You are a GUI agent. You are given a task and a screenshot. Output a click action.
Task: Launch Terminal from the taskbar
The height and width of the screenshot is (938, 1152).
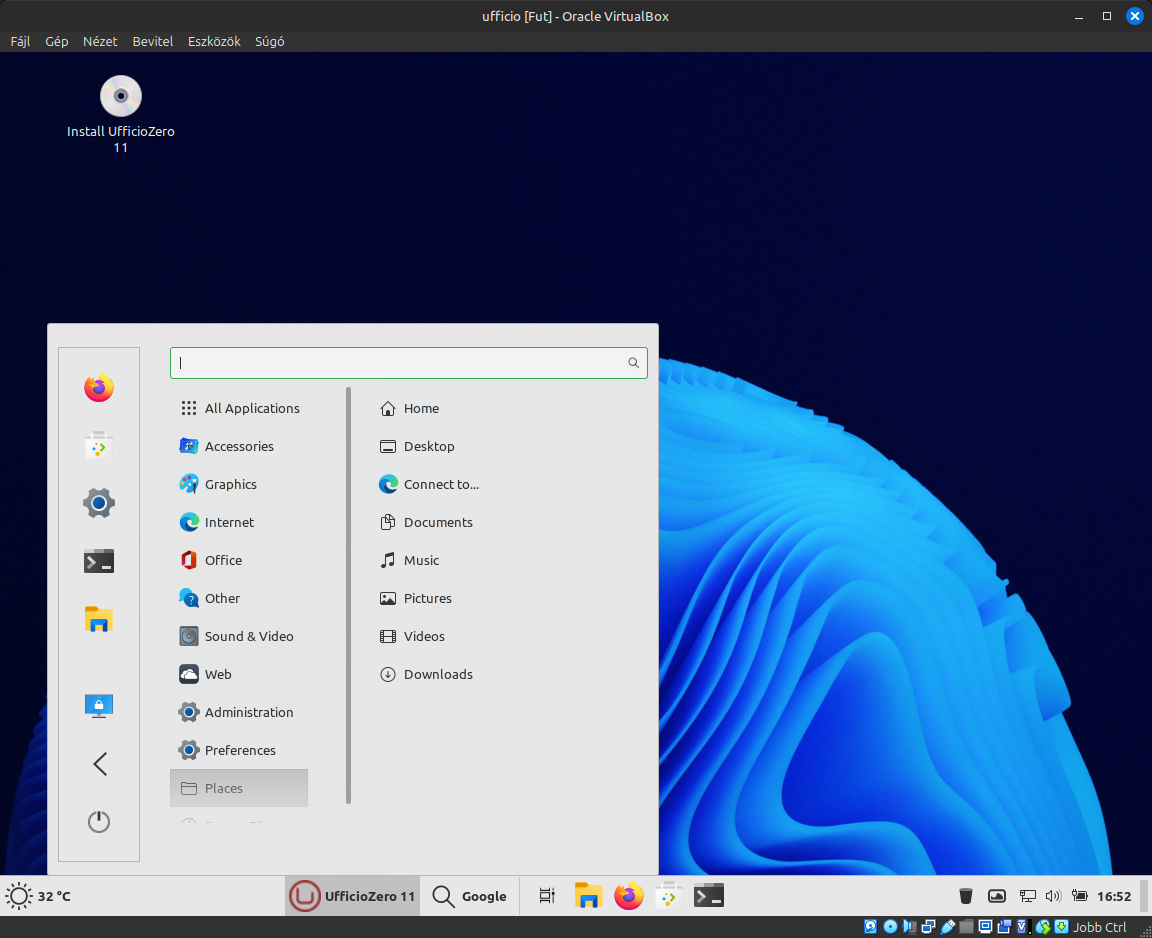click(x=709, y=896)
